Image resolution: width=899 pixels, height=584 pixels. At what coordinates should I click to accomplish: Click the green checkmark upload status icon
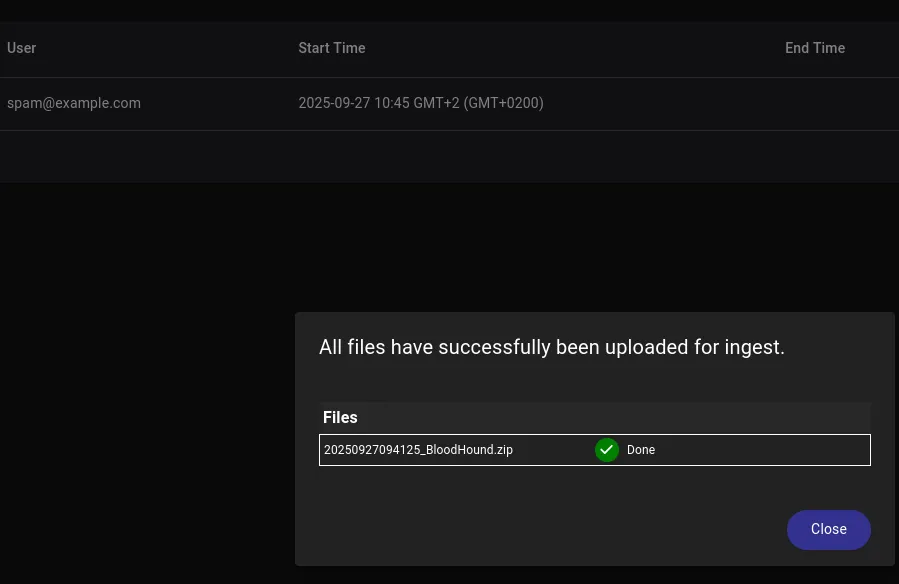coord(607,450)
